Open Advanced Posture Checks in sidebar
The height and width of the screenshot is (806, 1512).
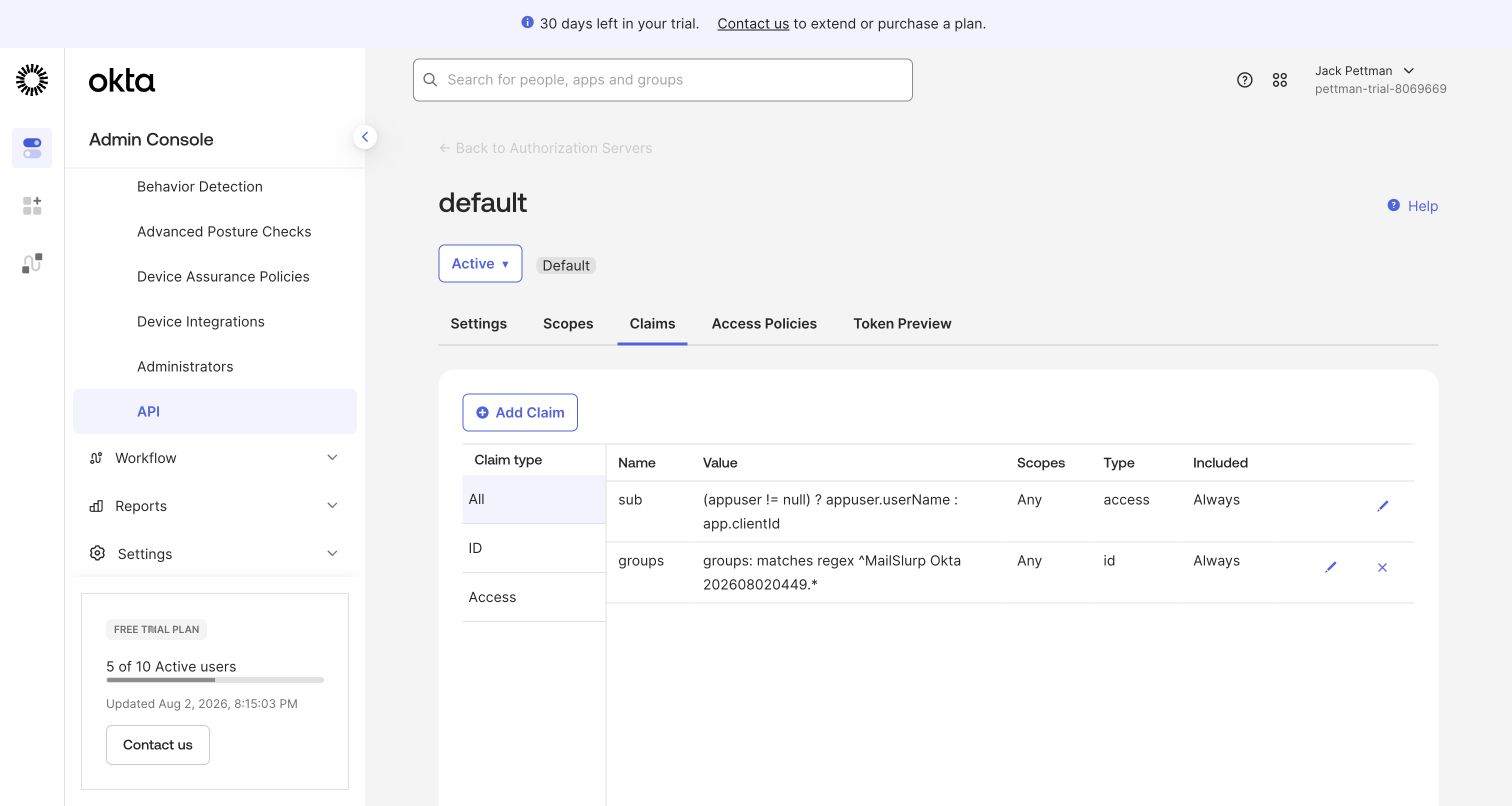(x=224, y=231)
